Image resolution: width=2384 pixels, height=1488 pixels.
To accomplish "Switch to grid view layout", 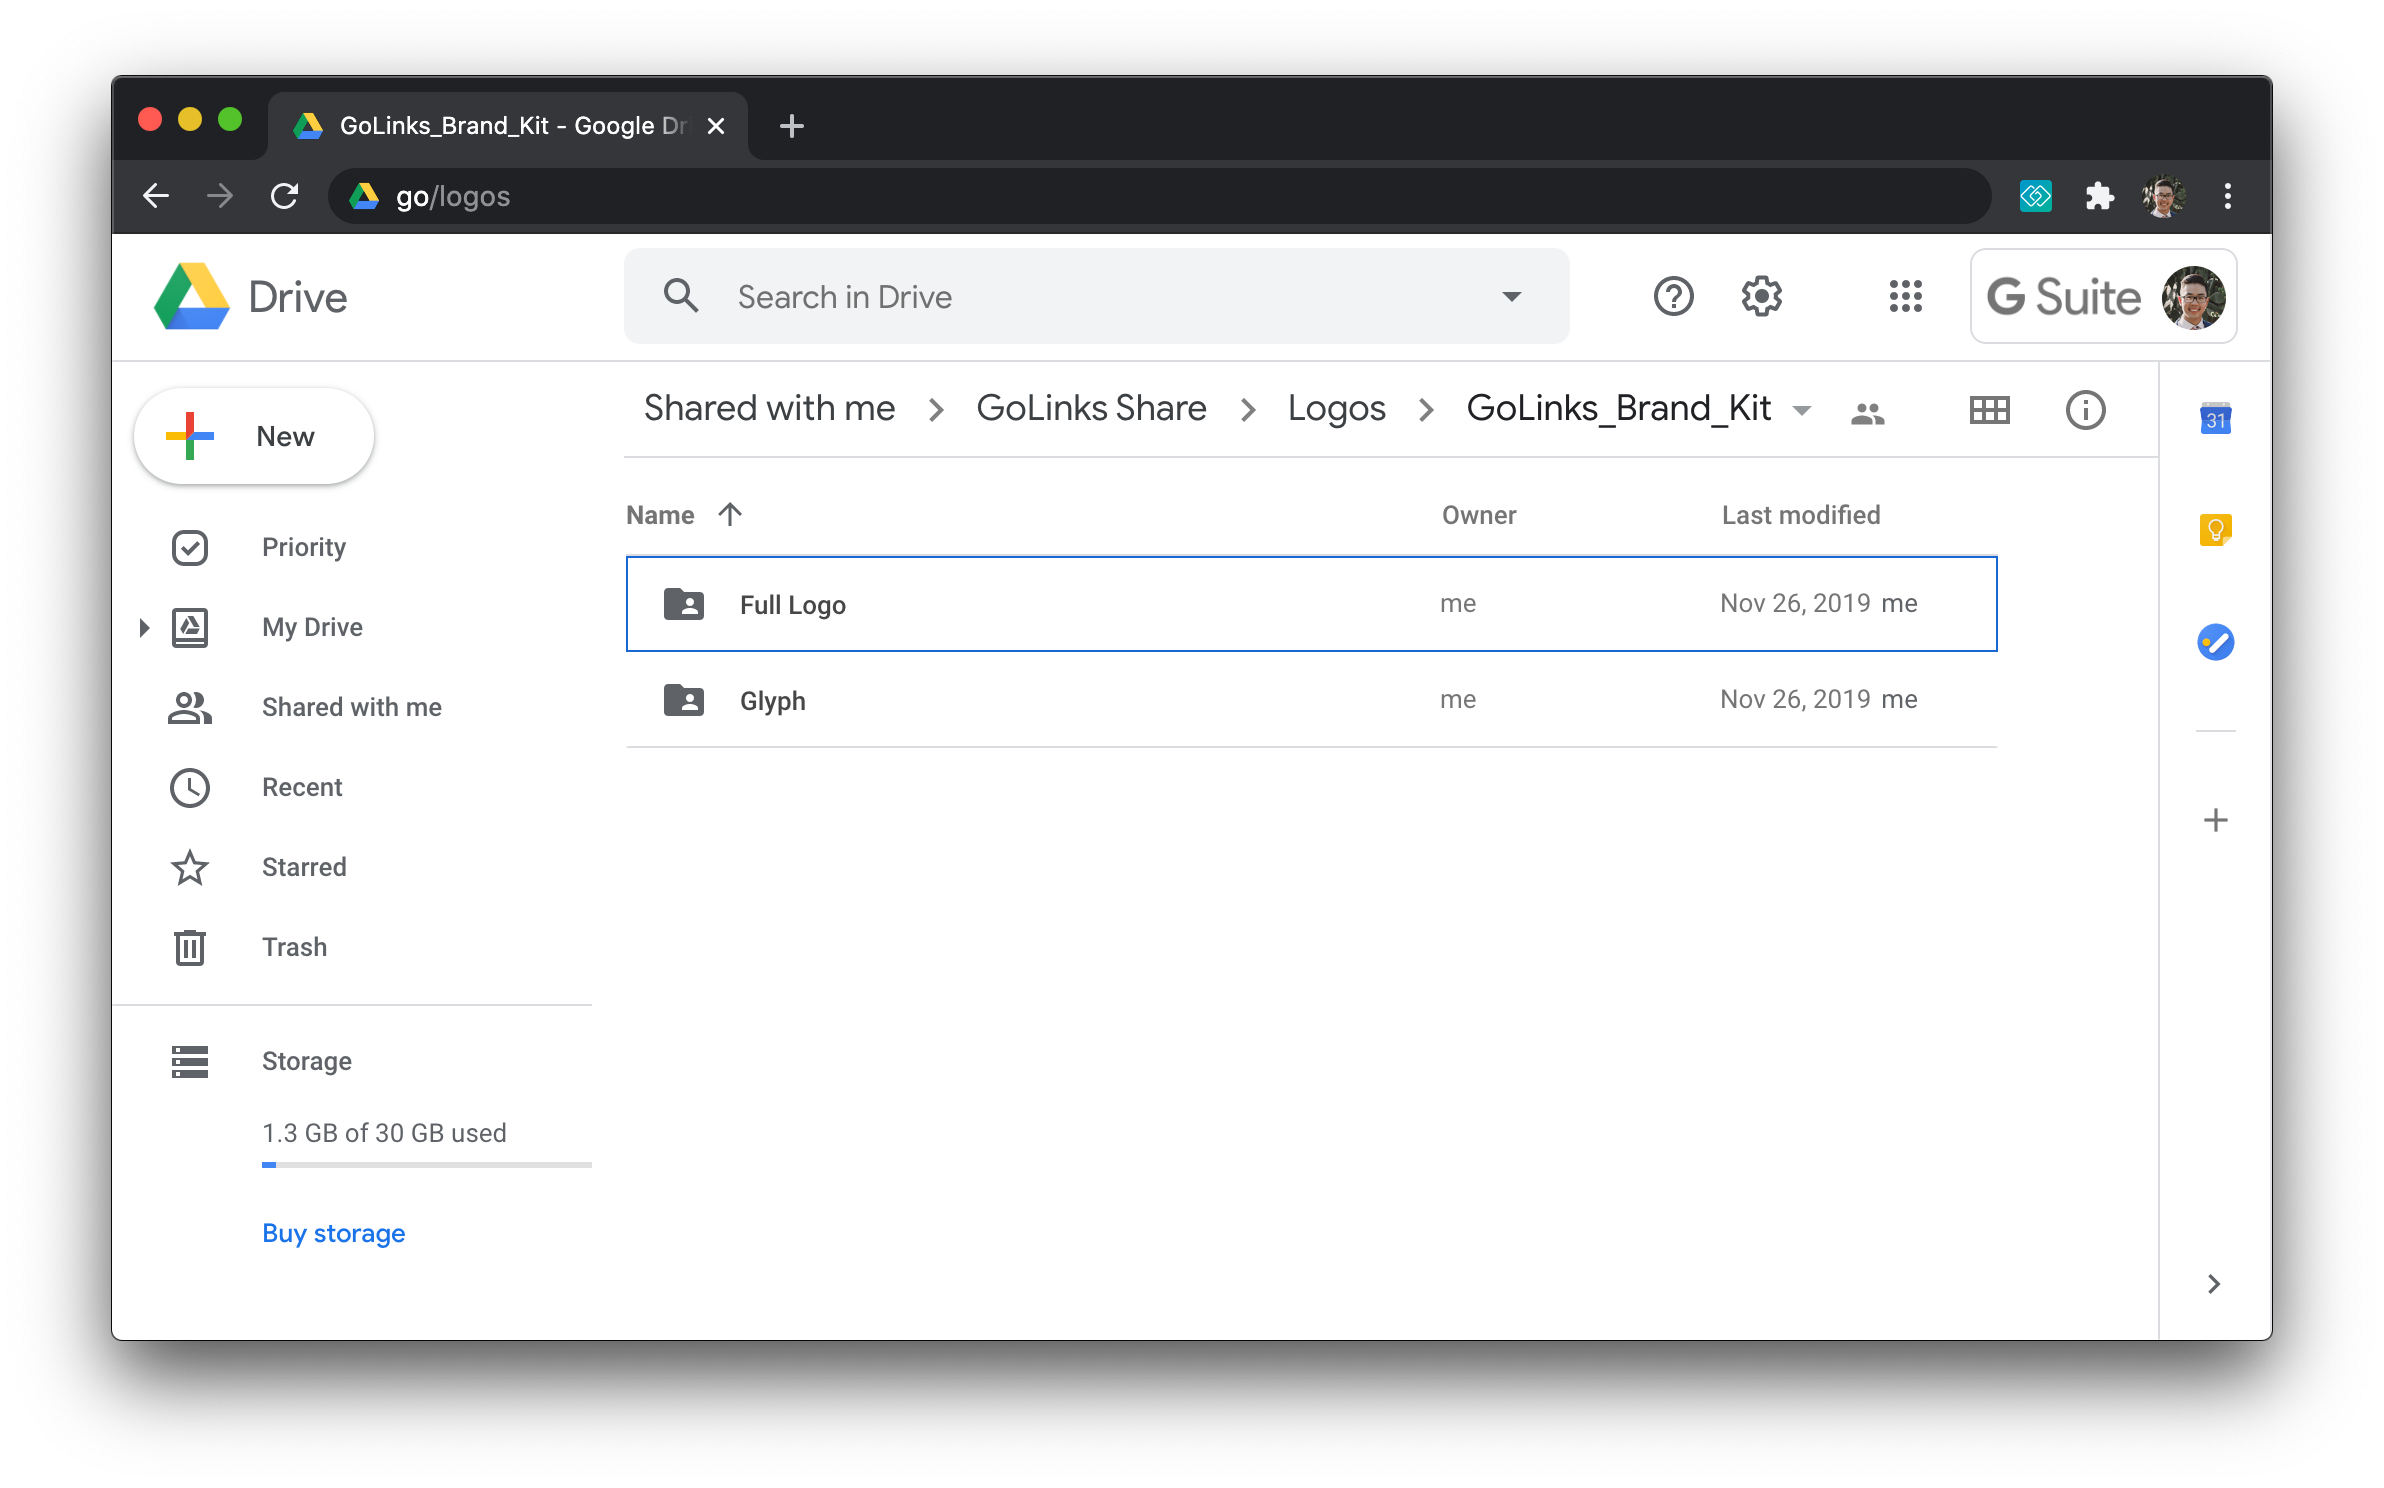I will [1989, 410].
